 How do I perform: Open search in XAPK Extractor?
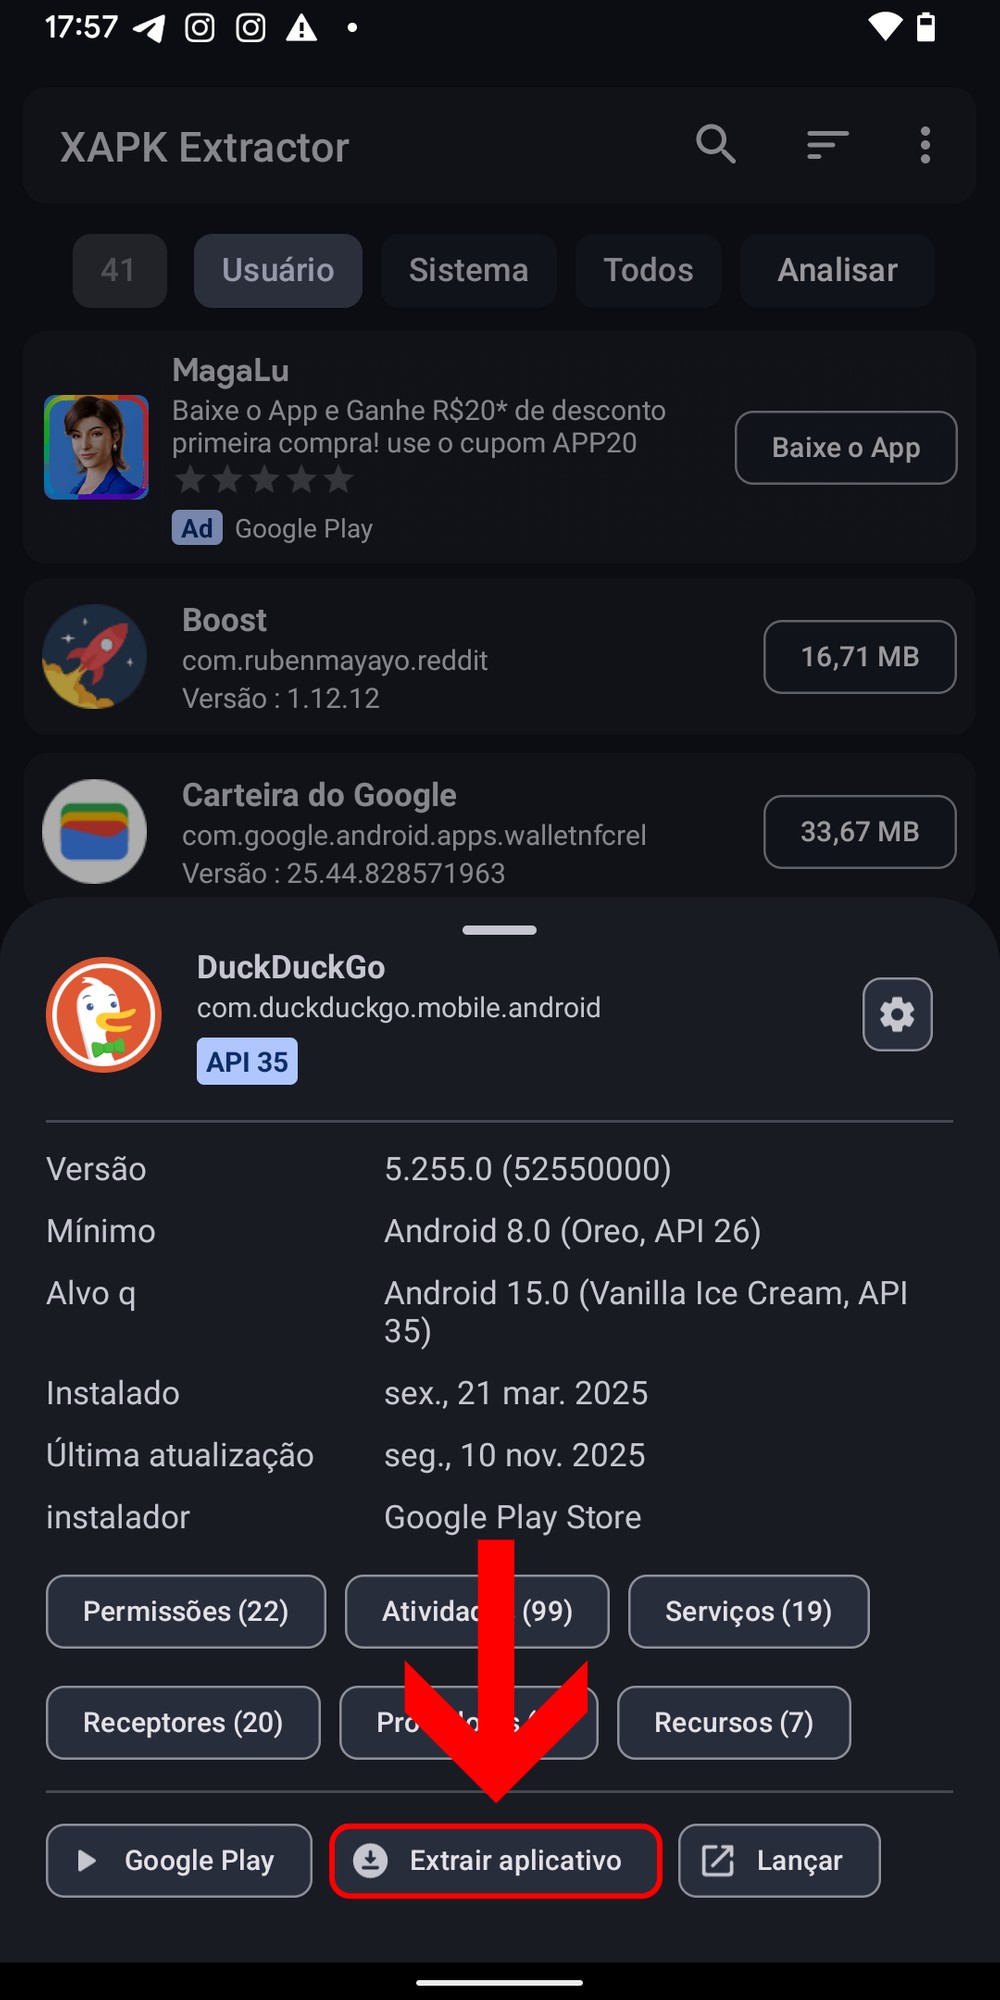716,145
